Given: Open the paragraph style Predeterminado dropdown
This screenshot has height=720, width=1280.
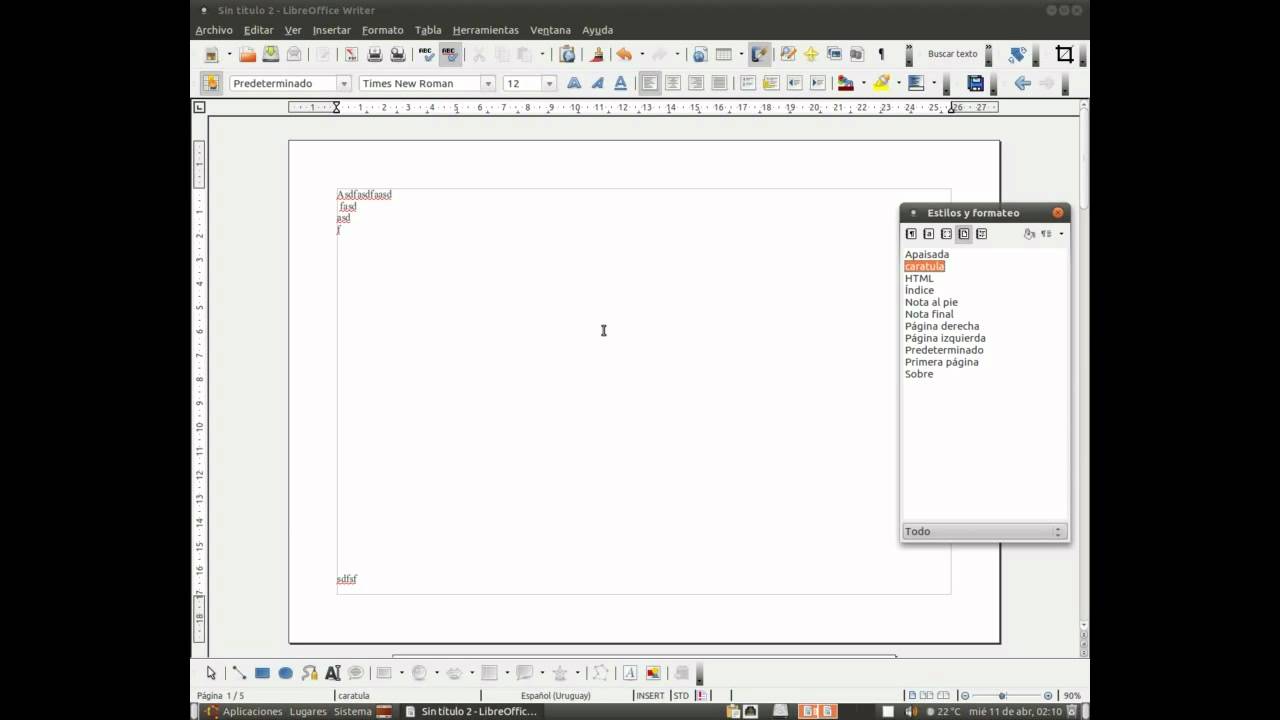Looking at the screenshot, I should [x=344, y=84].
